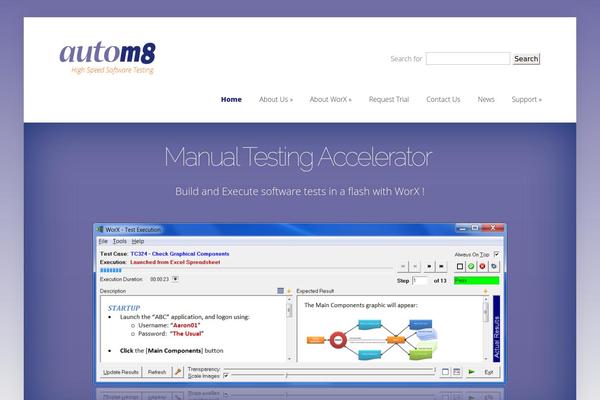This screenshot has width=600, height=400.
Task: Open the Home menu item
Action: 231,99
